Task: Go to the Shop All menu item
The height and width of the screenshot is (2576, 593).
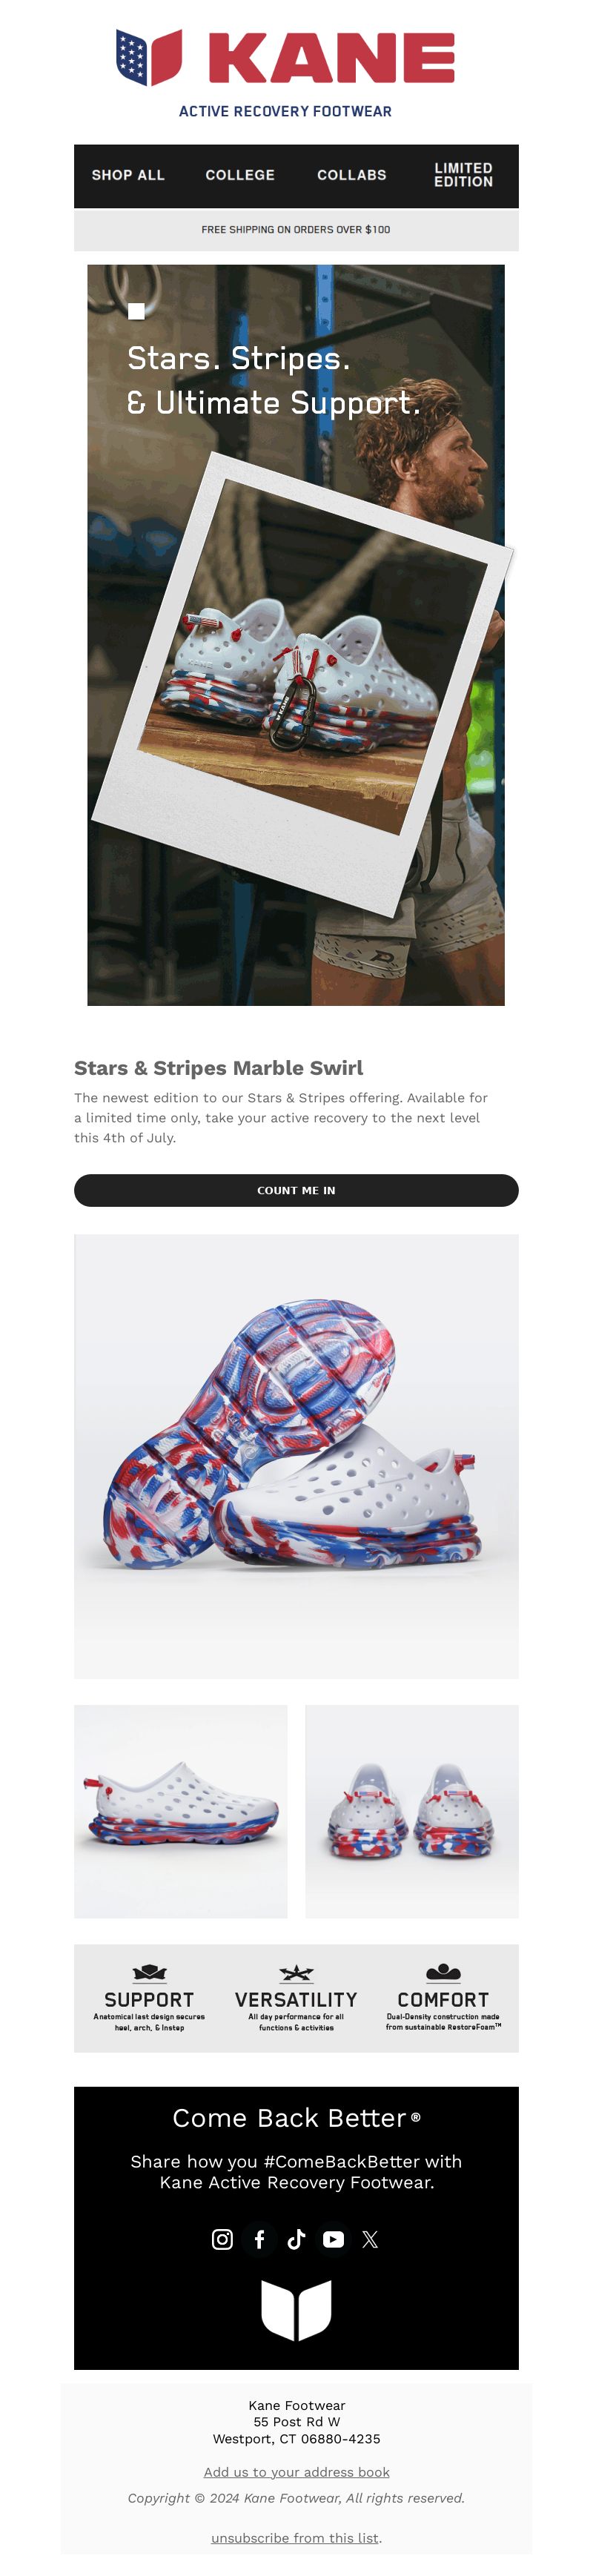Action: pos(128,175)
